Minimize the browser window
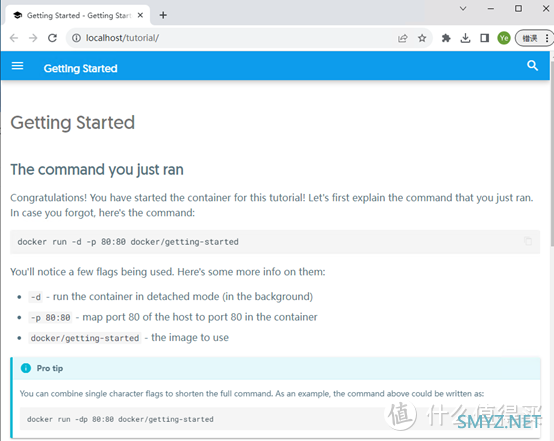 491,8
